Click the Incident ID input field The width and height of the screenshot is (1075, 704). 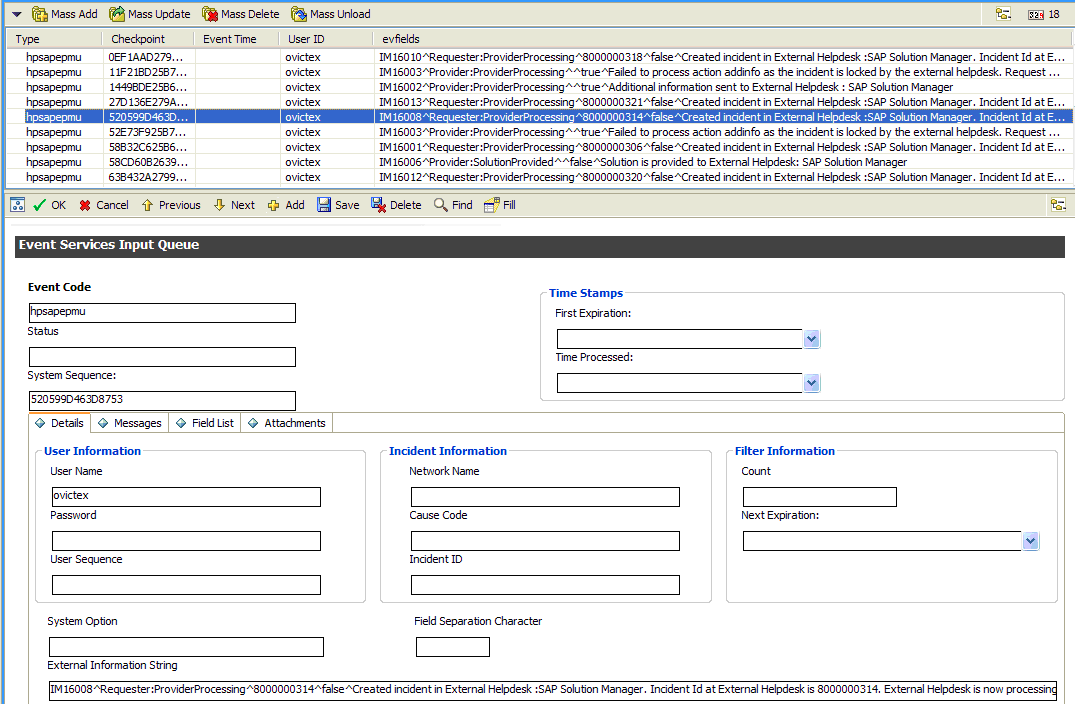(545, 585)
